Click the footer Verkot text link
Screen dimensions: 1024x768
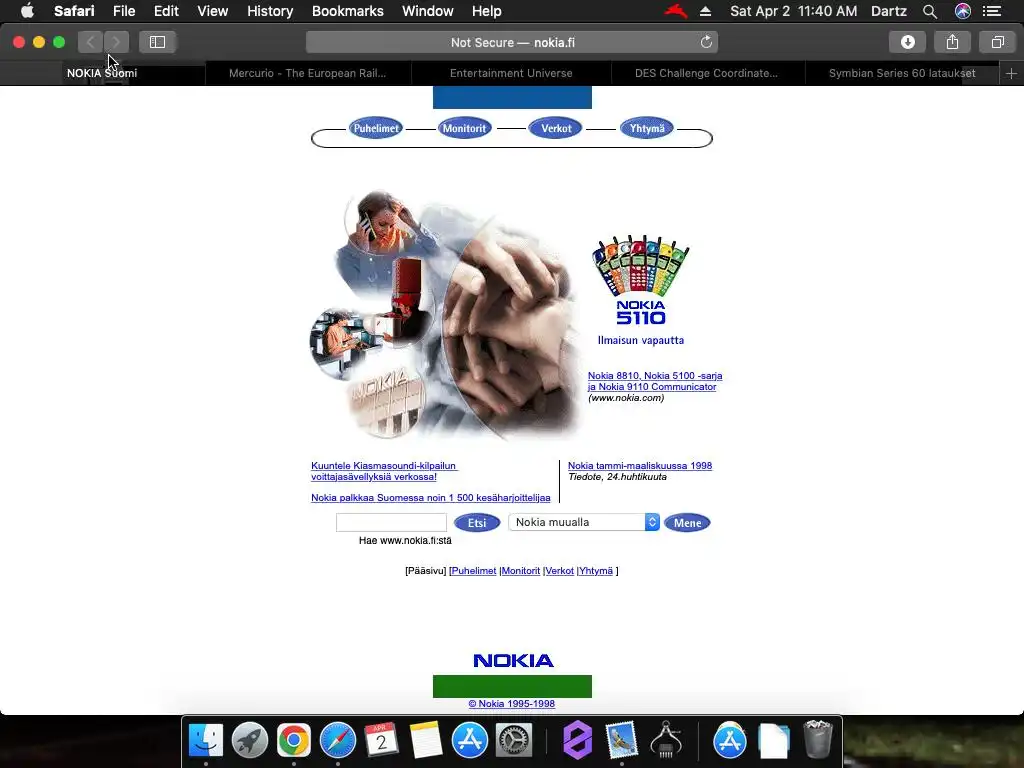(560, 571)
